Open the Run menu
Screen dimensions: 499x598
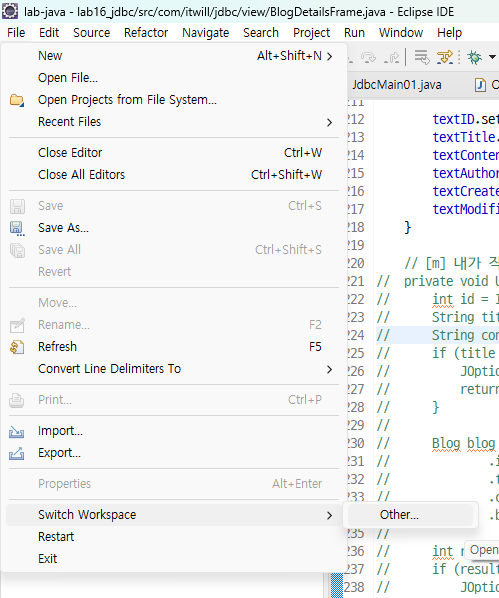click(x=354, y=33)
